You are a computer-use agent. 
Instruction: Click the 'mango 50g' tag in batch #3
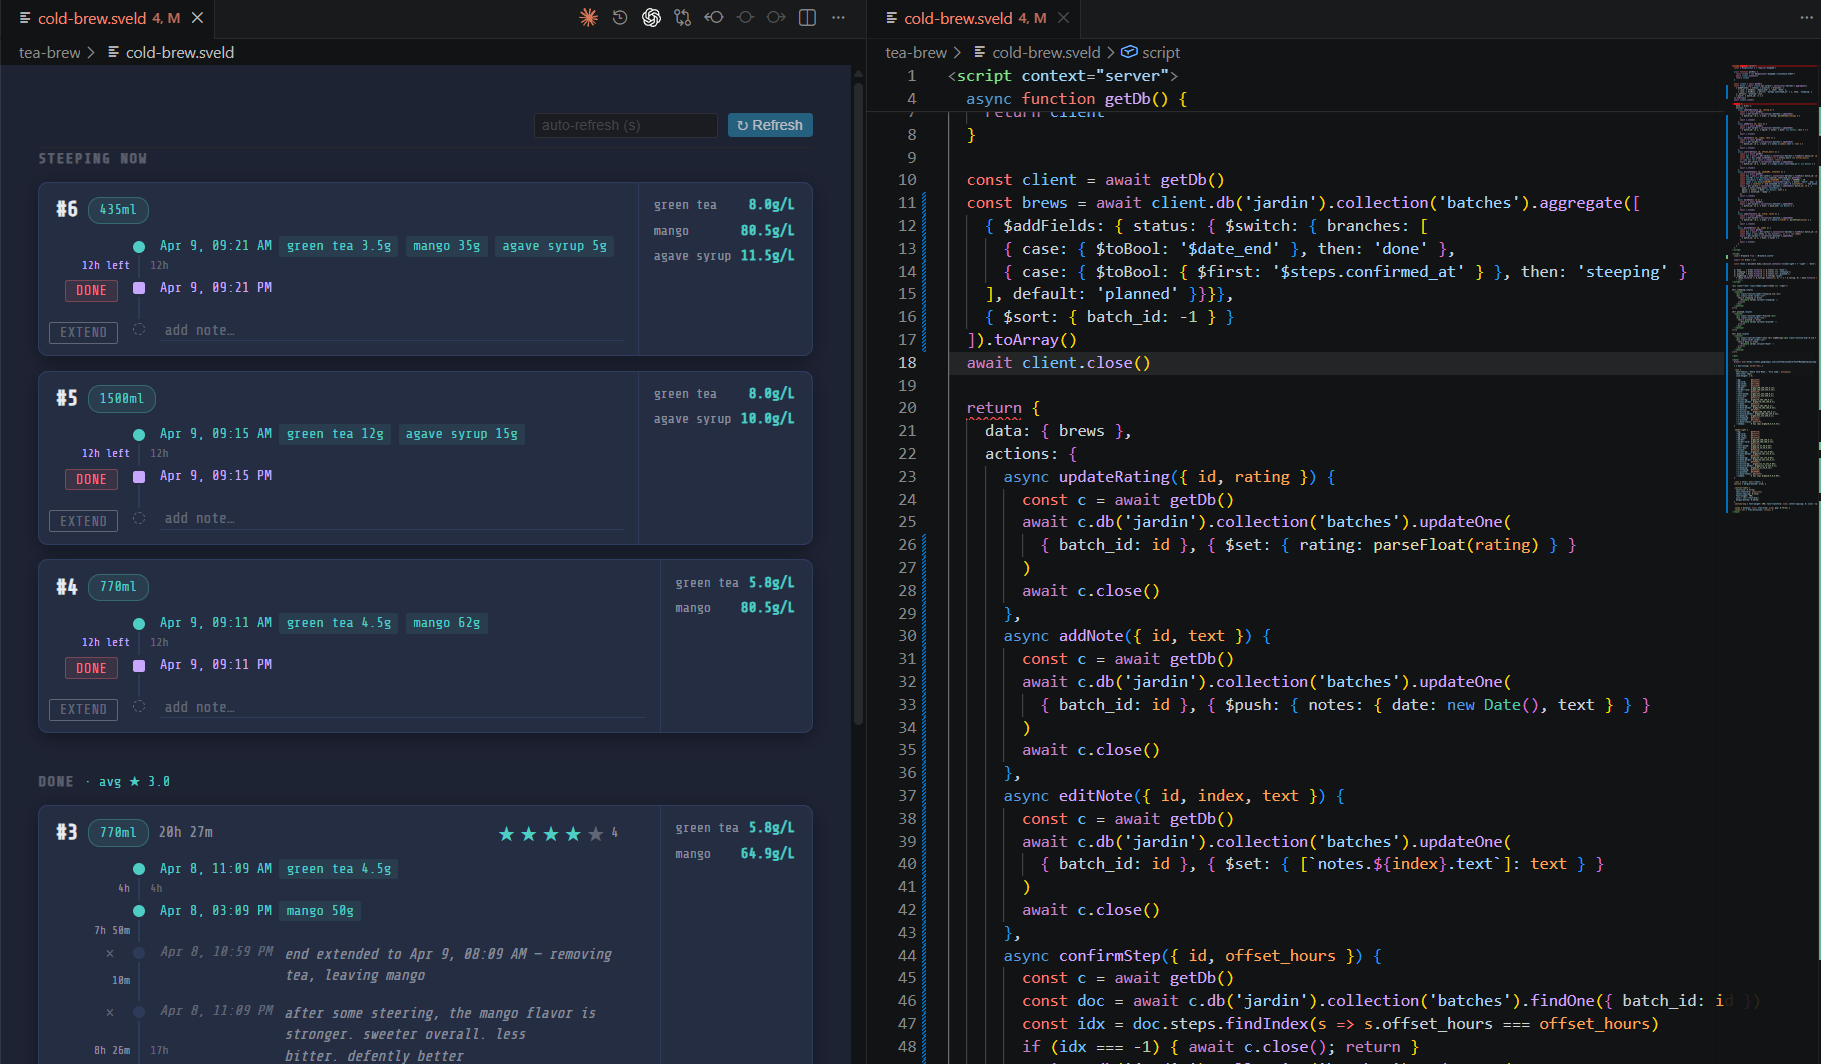pos(320,911)
